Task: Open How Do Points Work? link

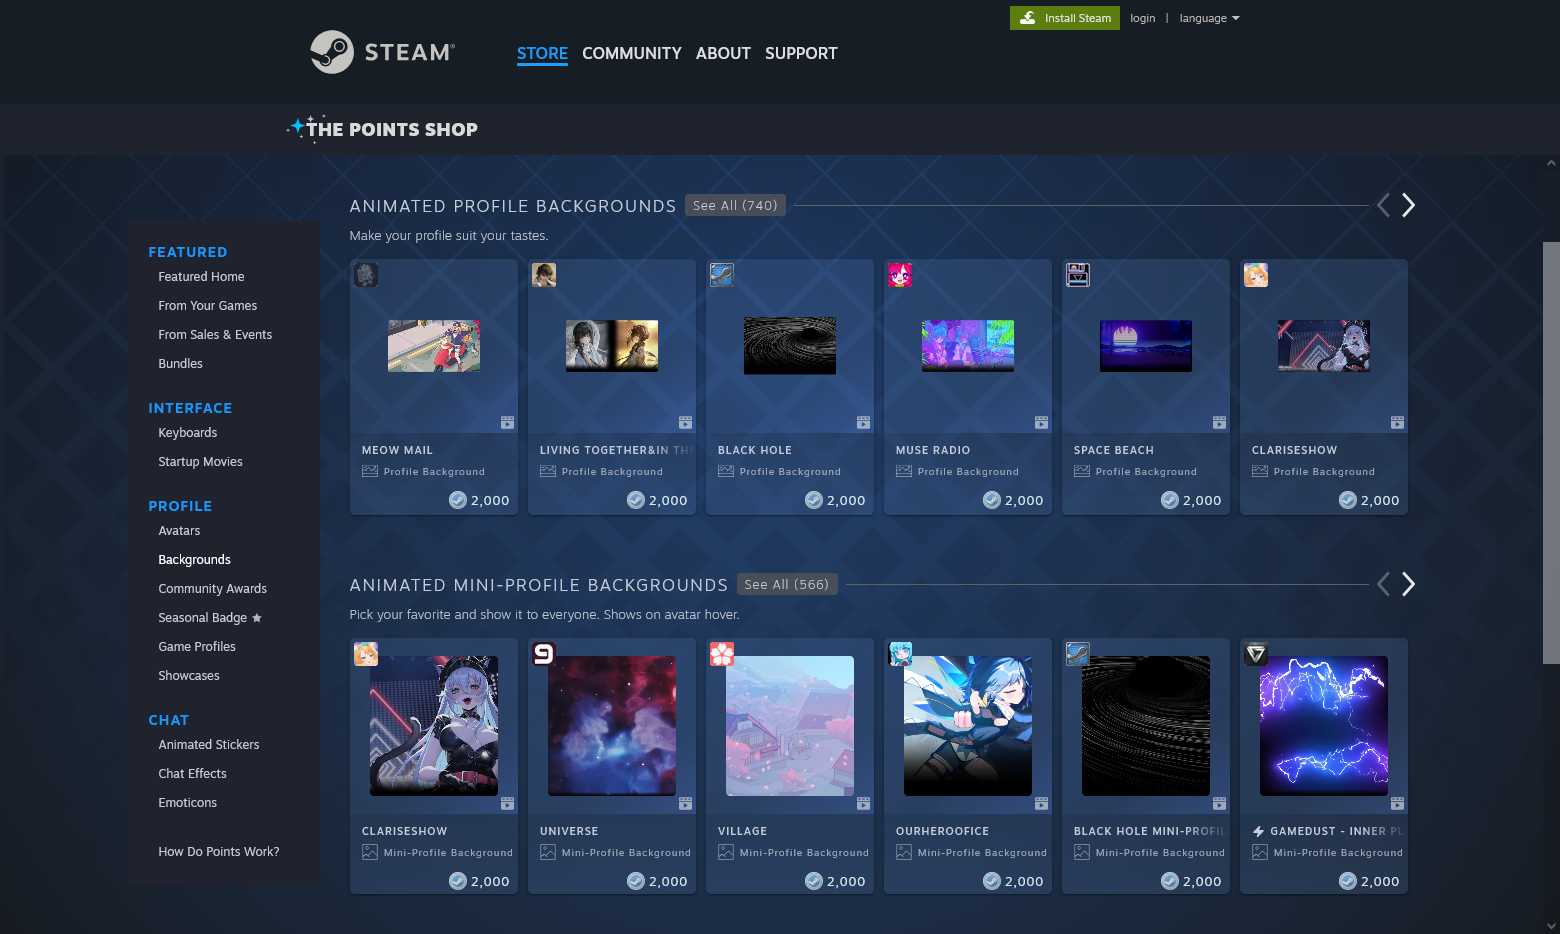Action: click(219, 852)
